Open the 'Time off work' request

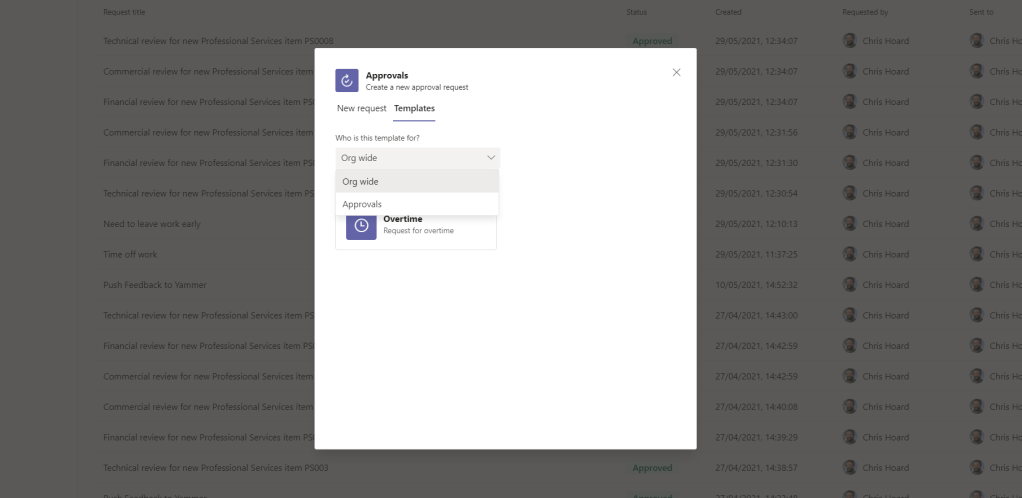130,254
